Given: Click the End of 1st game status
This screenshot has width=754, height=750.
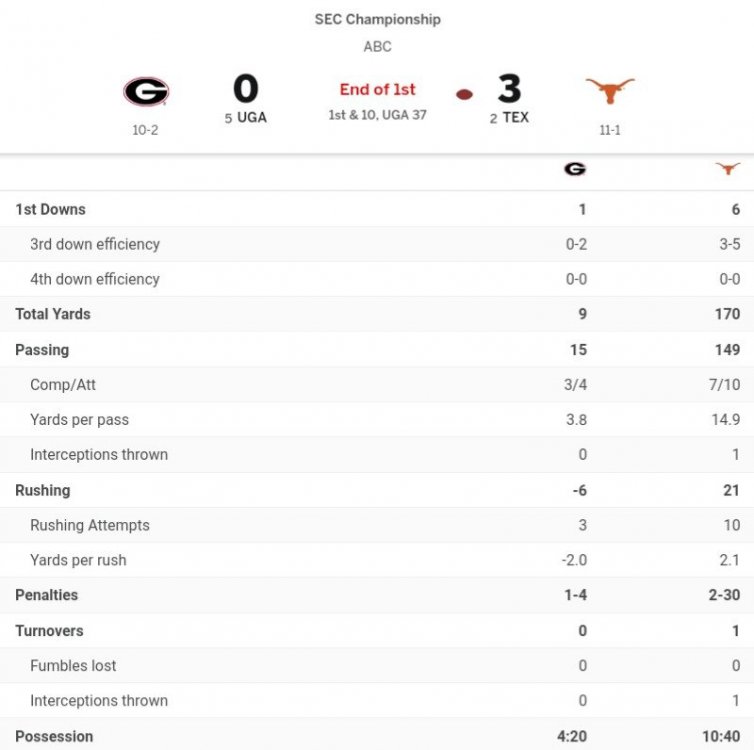Looking at the screenshot, I should (377, 89).
